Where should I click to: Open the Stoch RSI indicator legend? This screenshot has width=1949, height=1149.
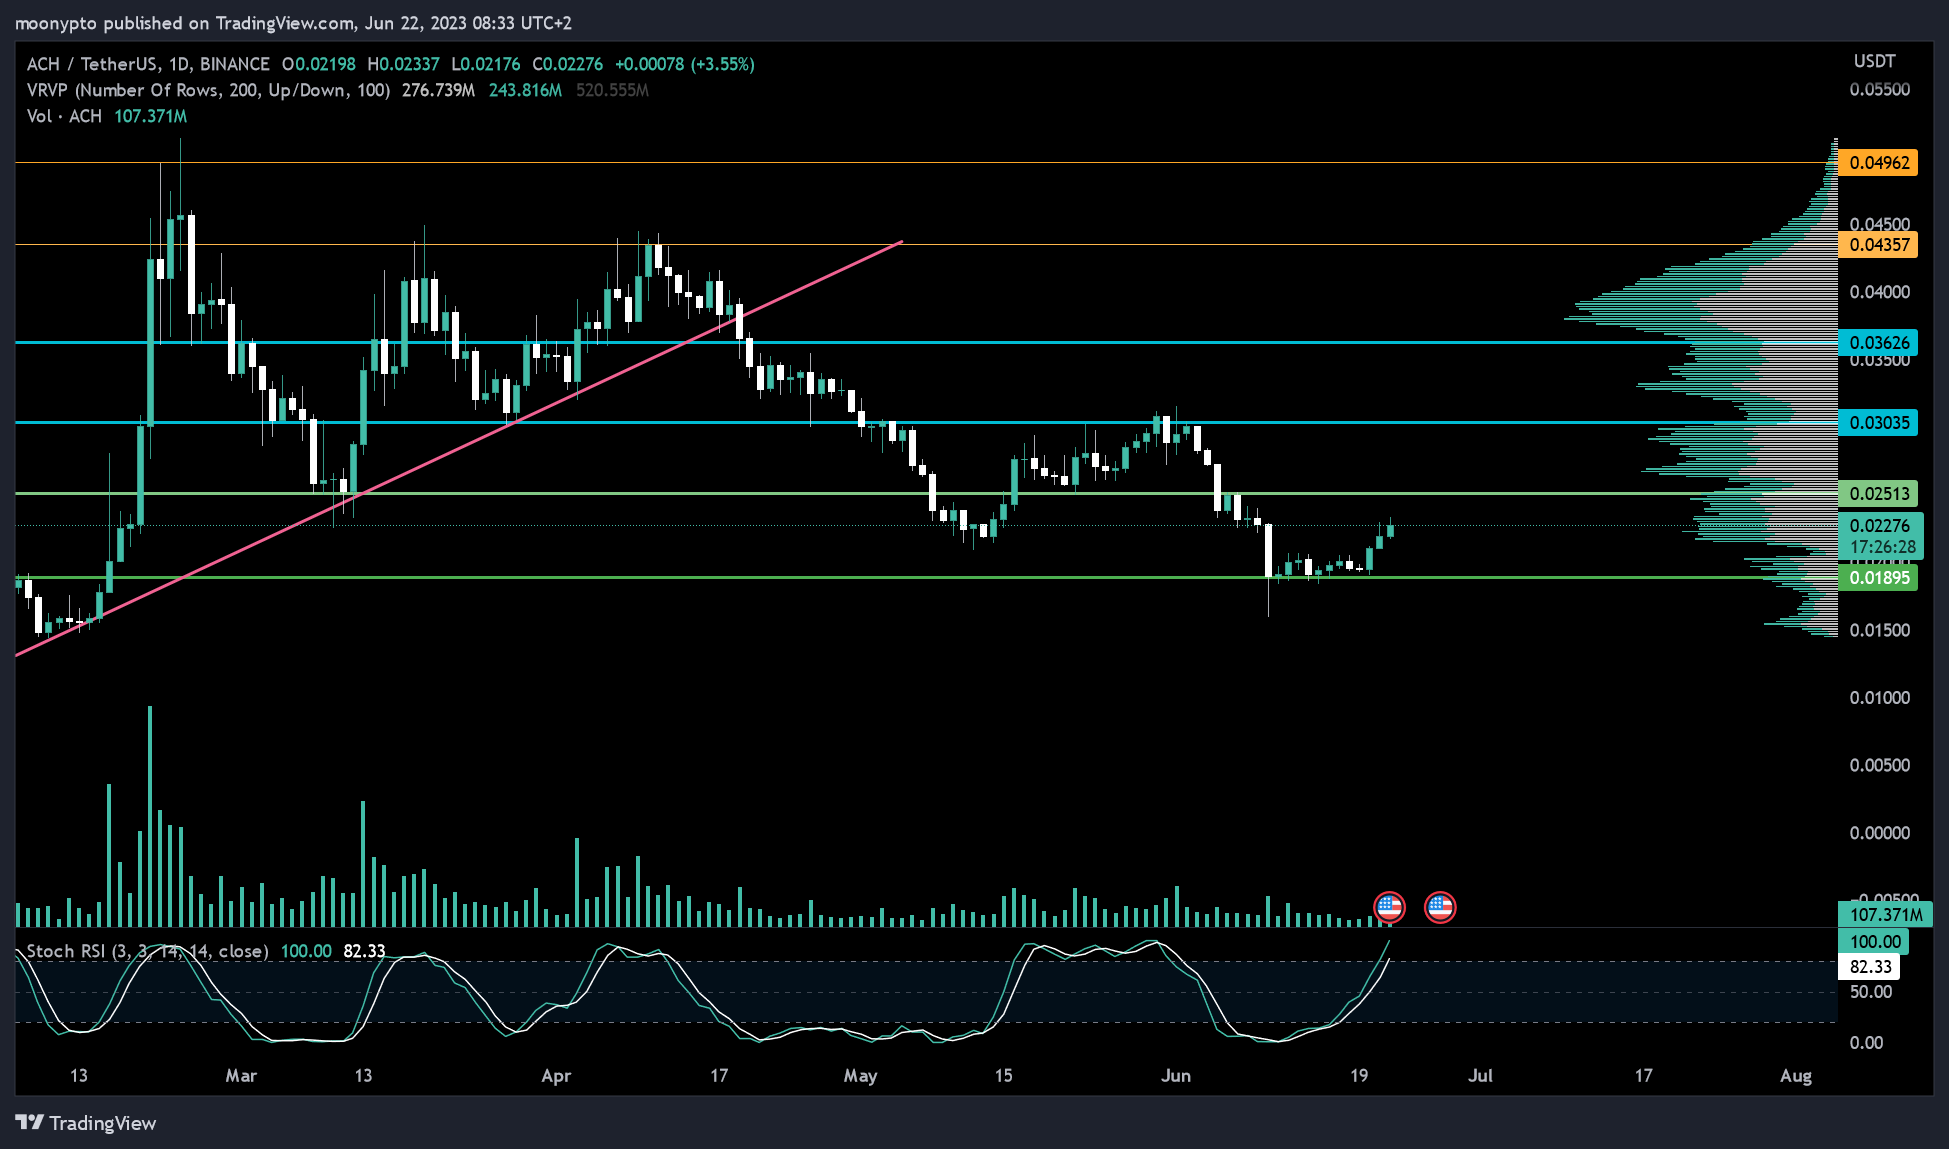pos(147,951)
